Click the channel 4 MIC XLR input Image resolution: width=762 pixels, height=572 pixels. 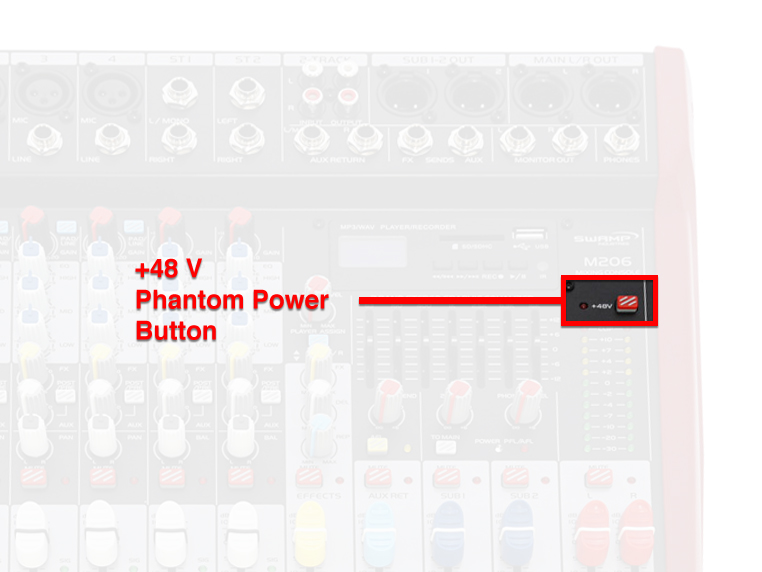tap(111, 93)
